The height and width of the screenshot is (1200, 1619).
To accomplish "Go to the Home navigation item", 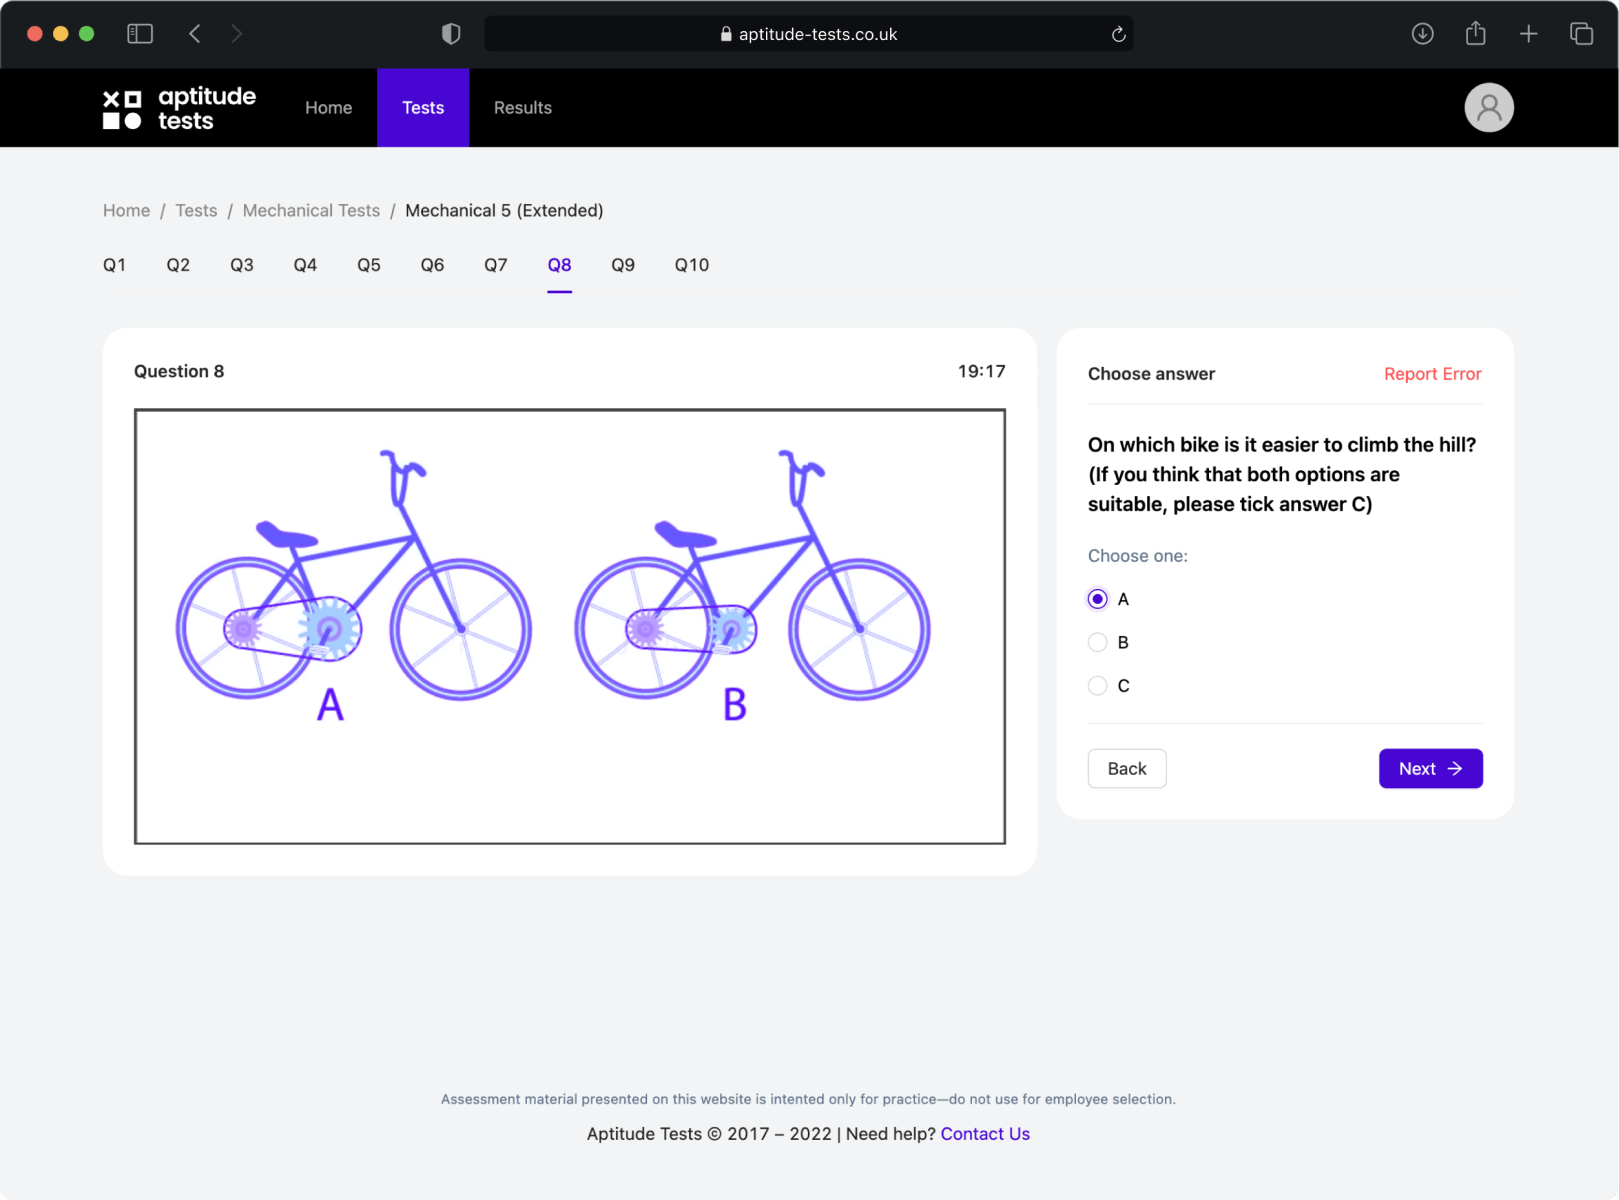I will pyautogui.click(x=328, y=108).
